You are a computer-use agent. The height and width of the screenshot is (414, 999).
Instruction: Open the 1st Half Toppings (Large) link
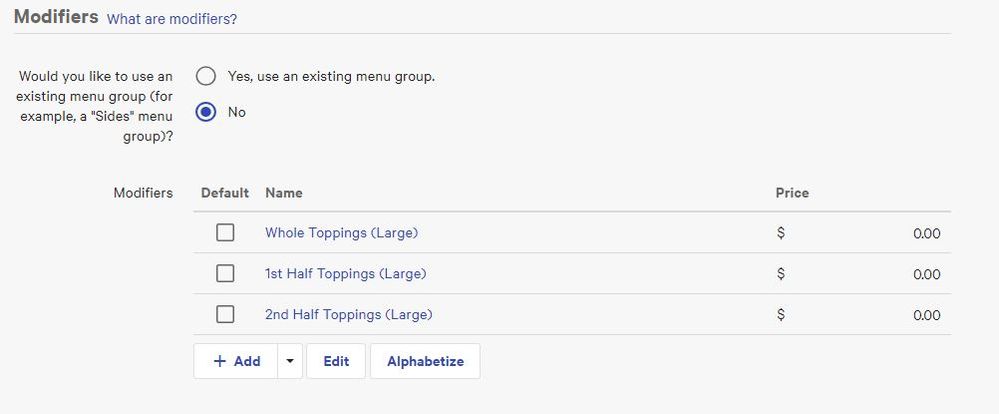pos(345,274)
